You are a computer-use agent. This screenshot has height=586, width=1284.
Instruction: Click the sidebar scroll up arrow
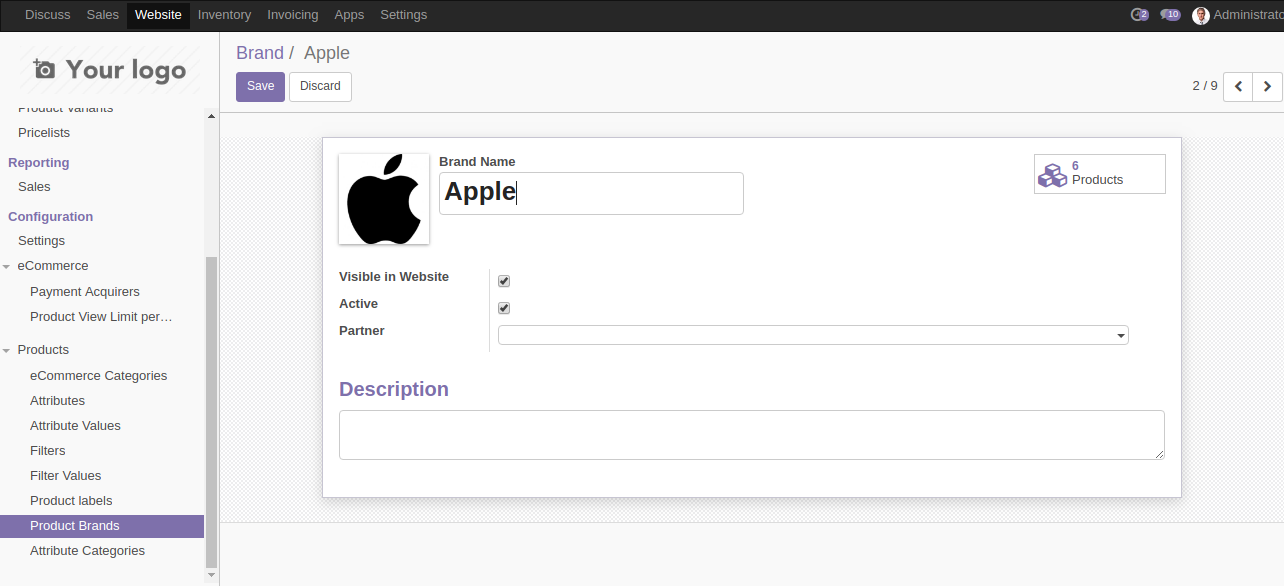[x=211, y=117]
